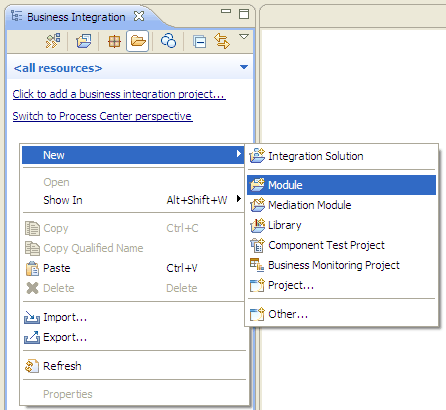Close the Business Integration view tab
This screenshot has width=446, height=410.
click(139, 16)
